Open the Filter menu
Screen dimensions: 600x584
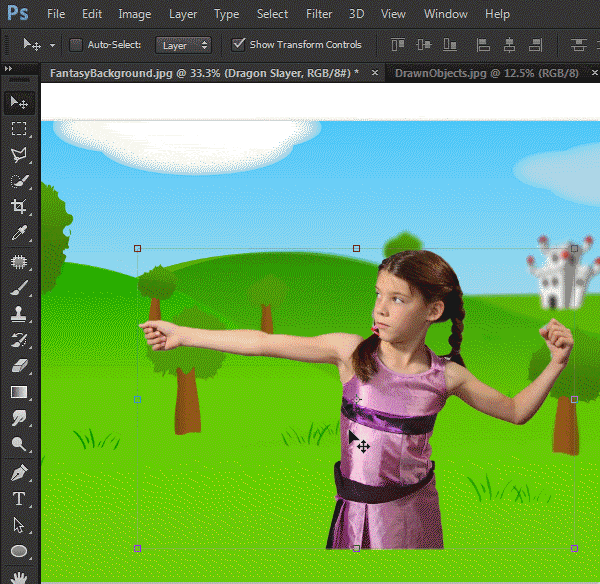319,14
